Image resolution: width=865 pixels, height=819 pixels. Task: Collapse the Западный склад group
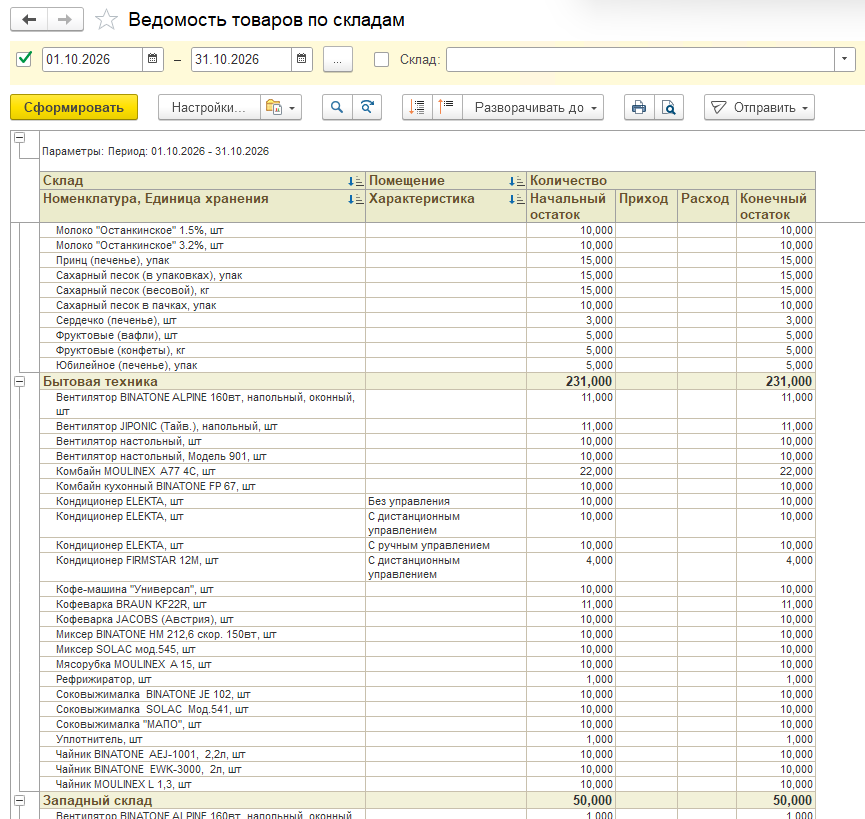pyautogui.click(x=19, y=800)
